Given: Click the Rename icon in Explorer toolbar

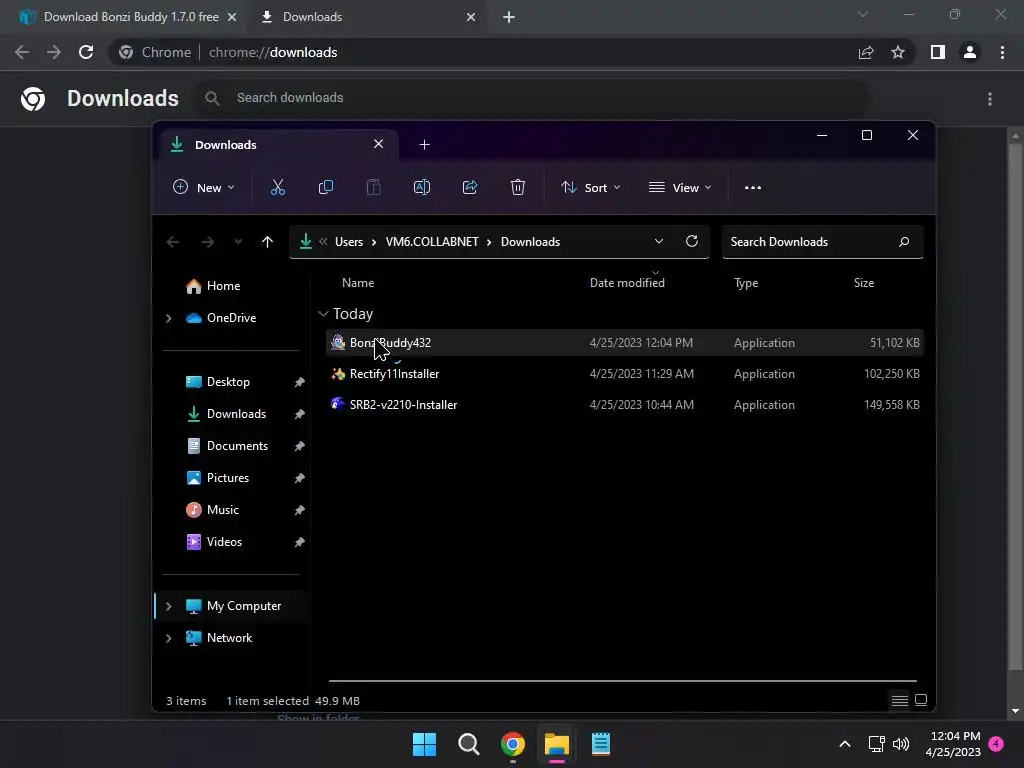Looking at the screenshot, I should (422, 187).
